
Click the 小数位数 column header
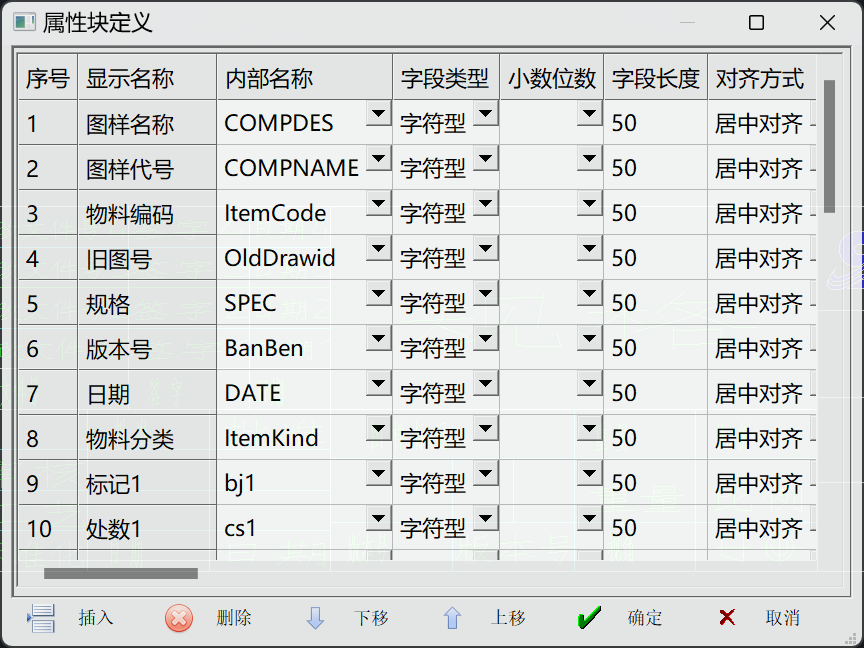pyautogui.click(x=552, y=77)
